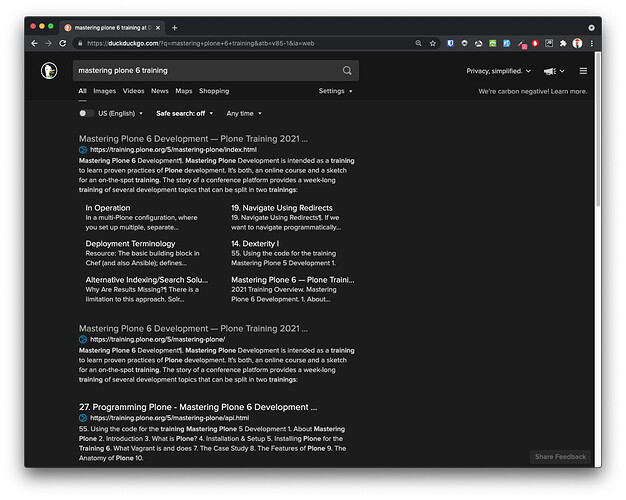Open the Alternative Indexing/Search Solu... sitelink
626x500 pixels.
147,280
